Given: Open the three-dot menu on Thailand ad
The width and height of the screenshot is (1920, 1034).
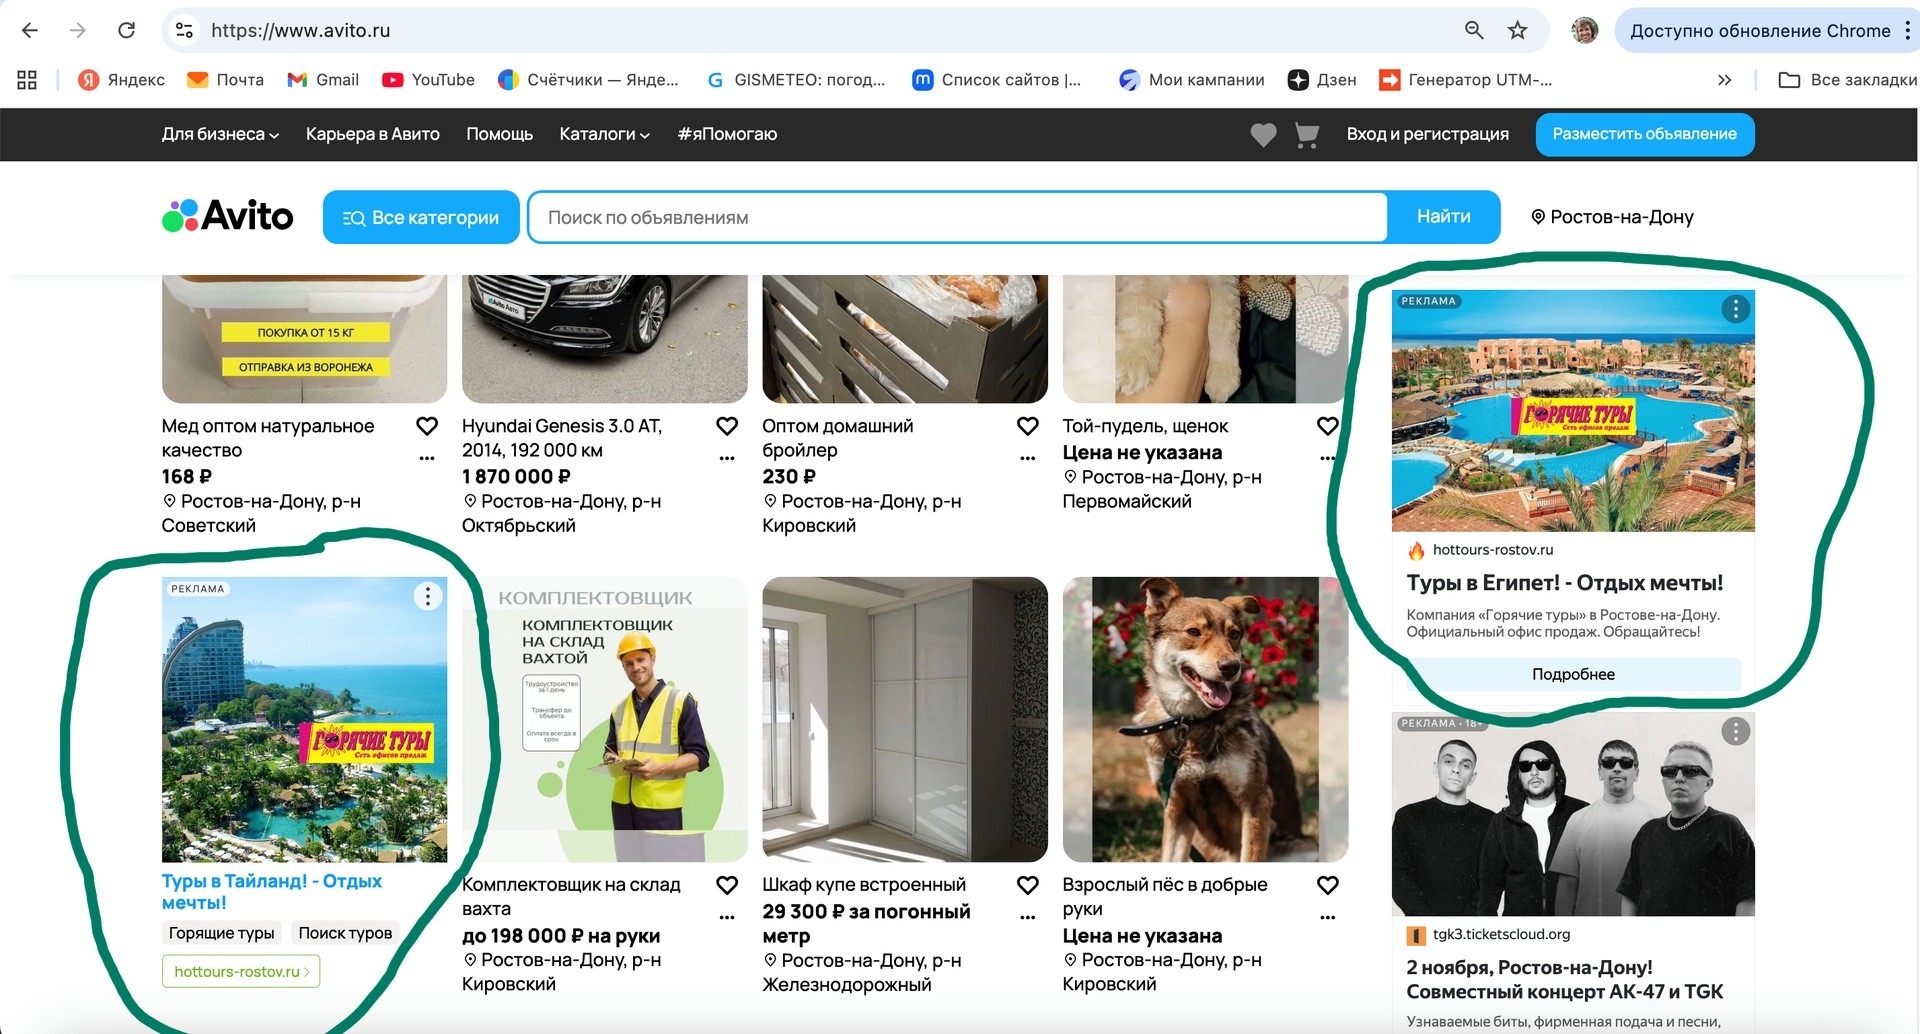Looking at the screenshot, I should click(x=428, y=596).
